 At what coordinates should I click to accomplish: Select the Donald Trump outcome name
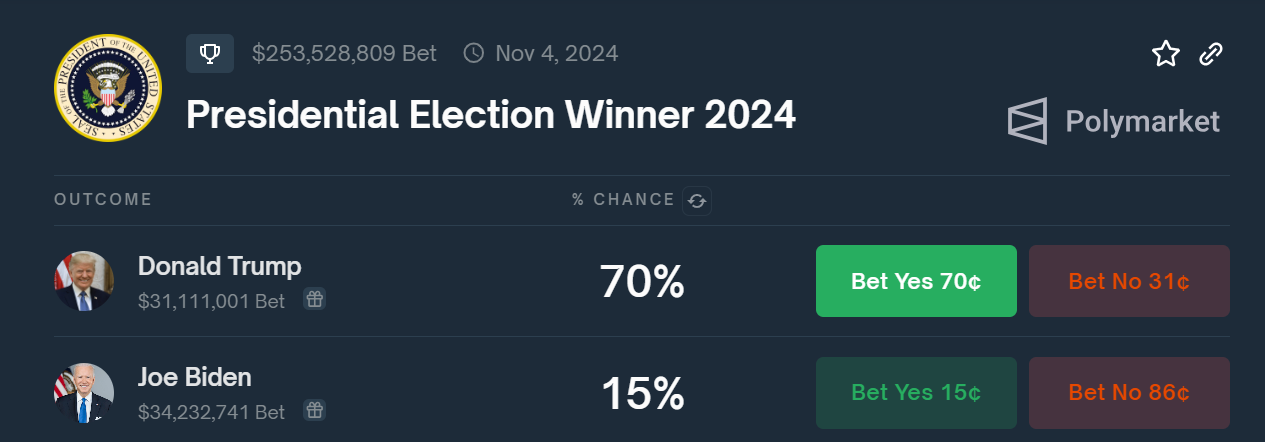point(219,266)
